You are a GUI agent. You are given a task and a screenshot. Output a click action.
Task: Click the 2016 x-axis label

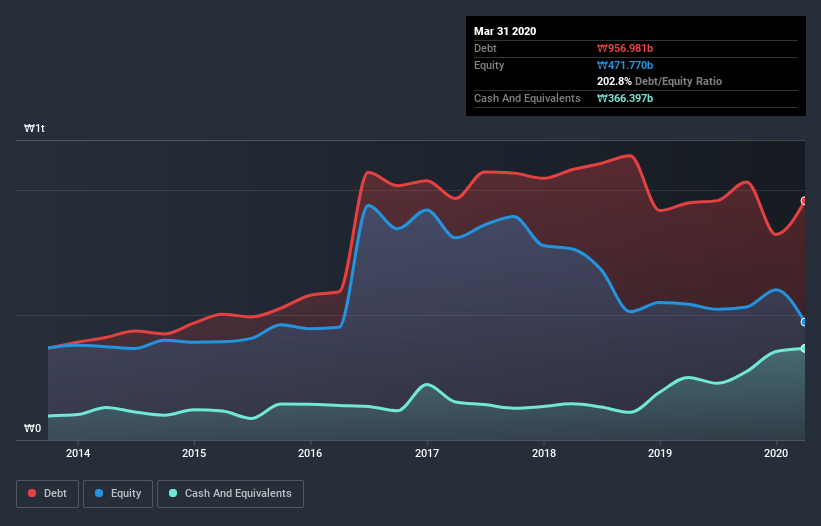pos(310,453)
